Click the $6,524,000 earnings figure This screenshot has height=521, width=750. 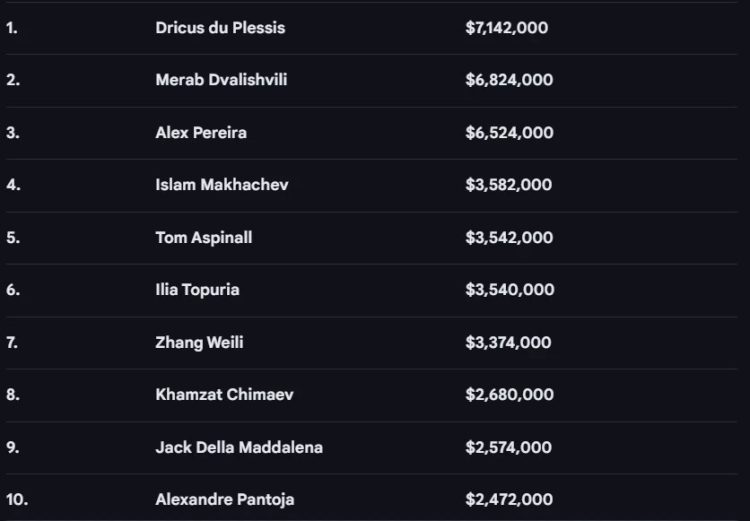pyautogui.click(x=509, y=133)
